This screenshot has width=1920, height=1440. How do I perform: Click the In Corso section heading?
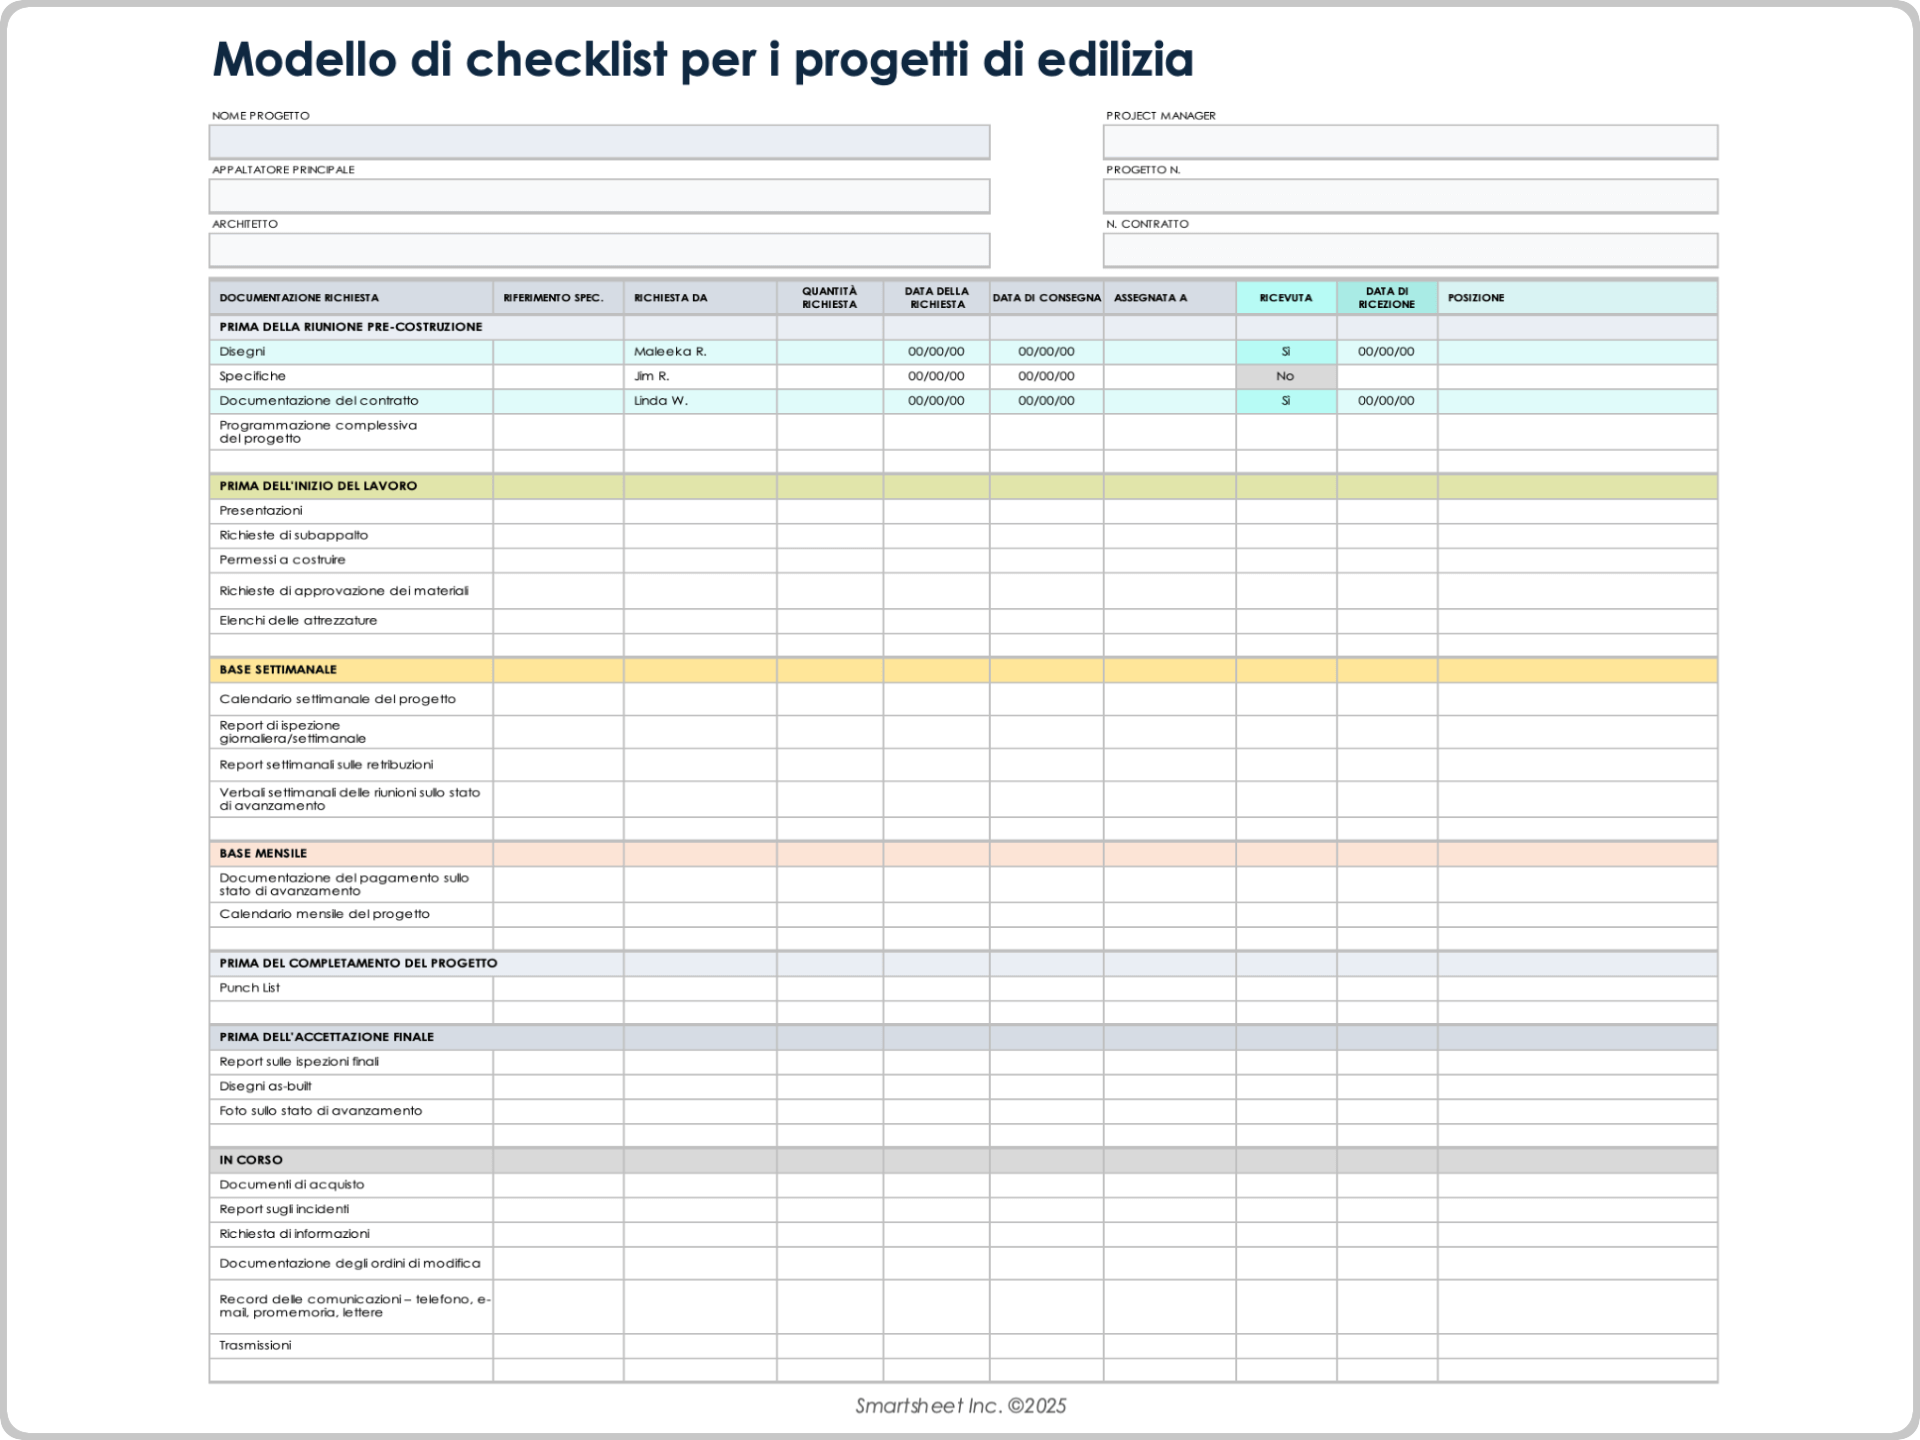tap(251, 1160)
